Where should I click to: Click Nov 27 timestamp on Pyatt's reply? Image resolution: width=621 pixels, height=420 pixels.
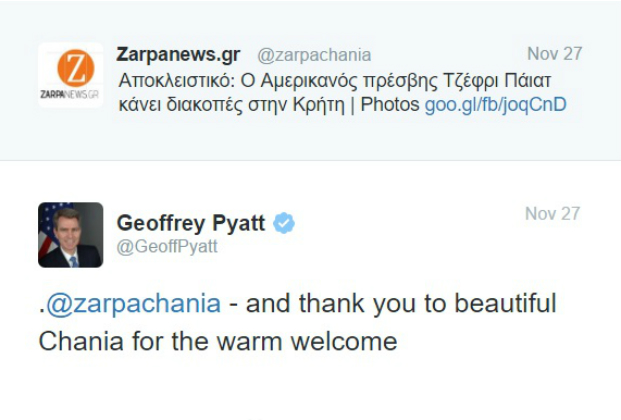pyautogui.click(x=553, y=214)
